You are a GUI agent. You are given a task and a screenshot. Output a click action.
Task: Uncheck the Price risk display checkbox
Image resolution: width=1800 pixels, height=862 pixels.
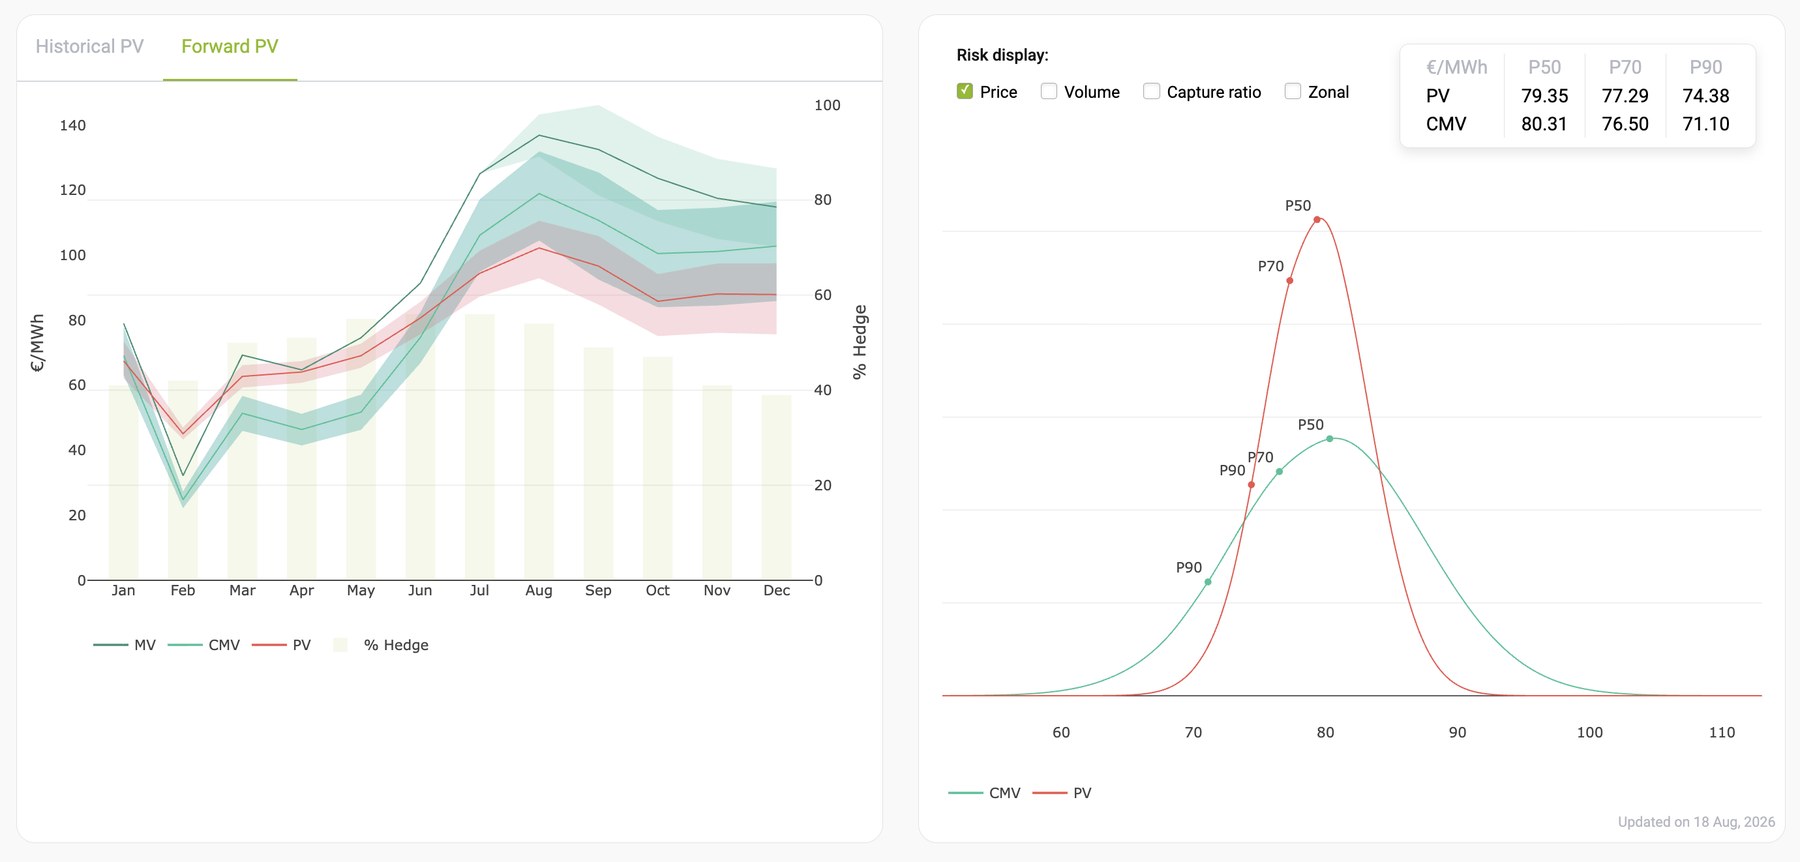pyautogui.click(x=965, y=91)
